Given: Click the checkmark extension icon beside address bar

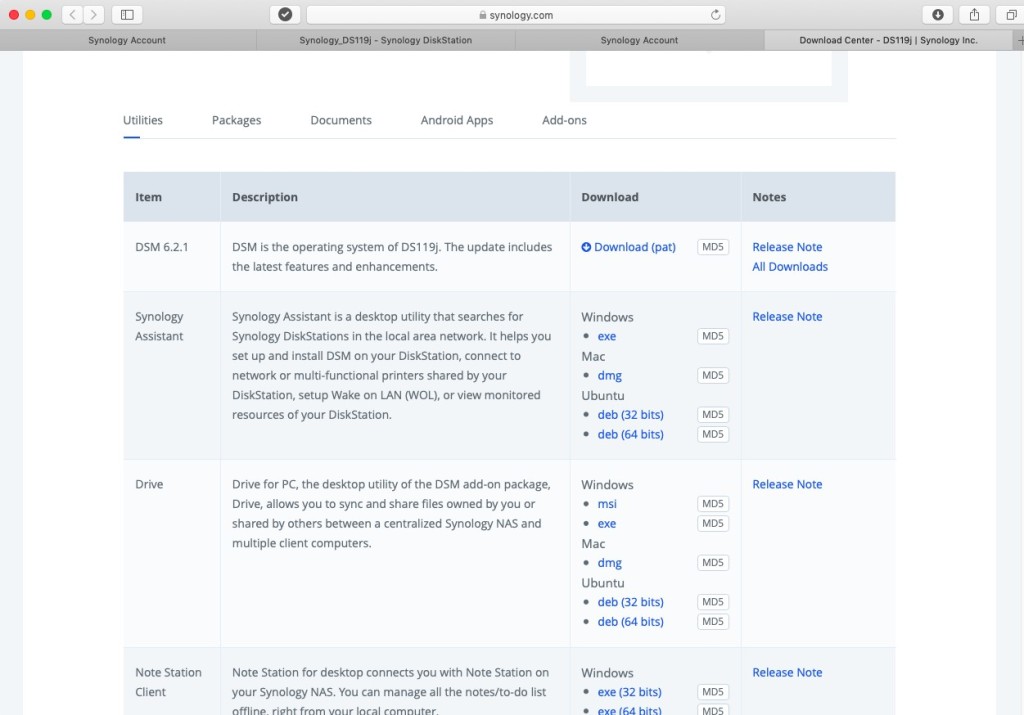Looking at the screenshot, I should point(285,14).
